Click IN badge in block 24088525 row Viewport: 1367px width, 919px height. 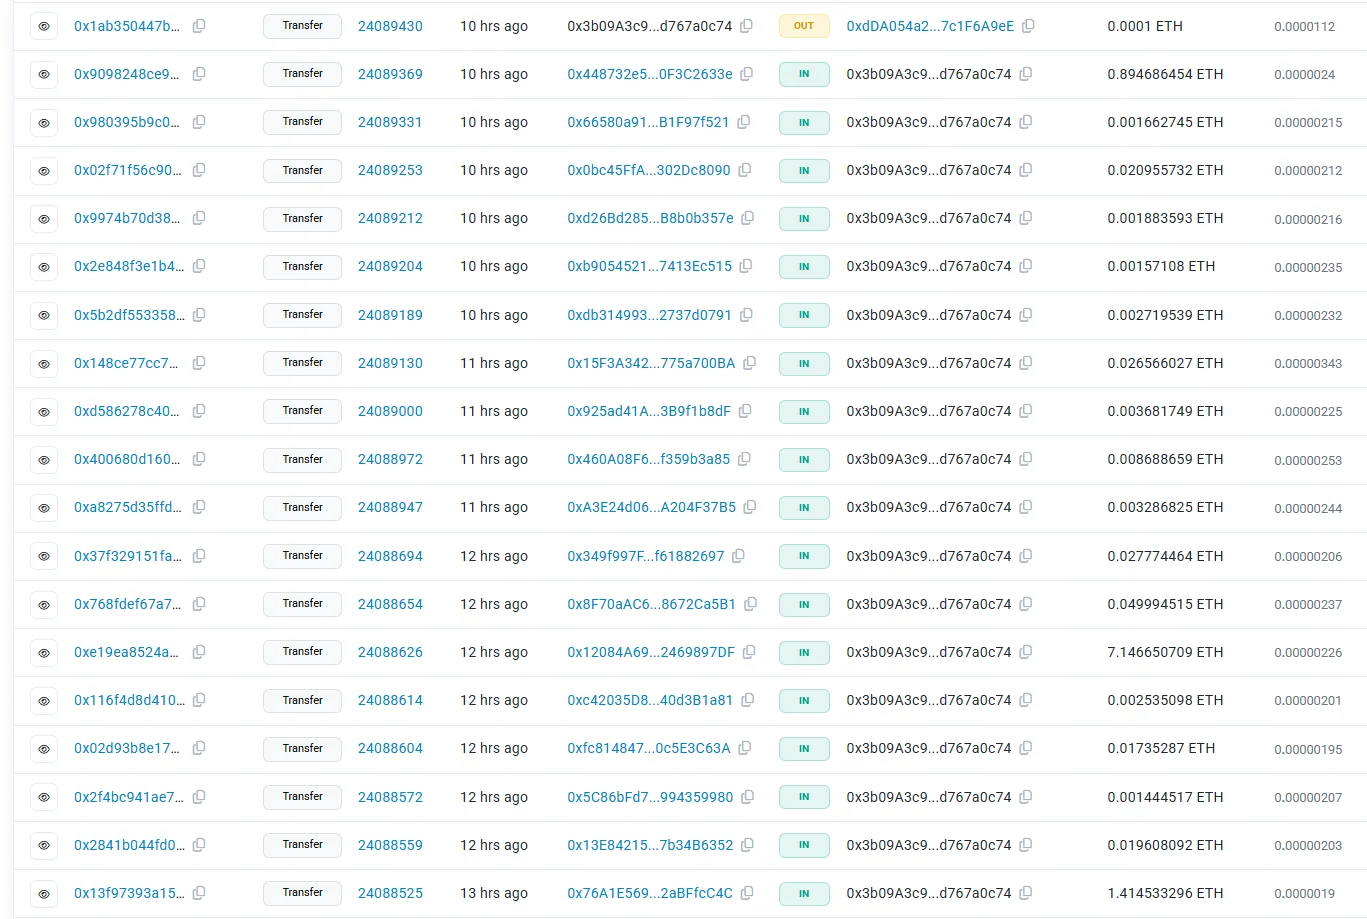point(804,894)
